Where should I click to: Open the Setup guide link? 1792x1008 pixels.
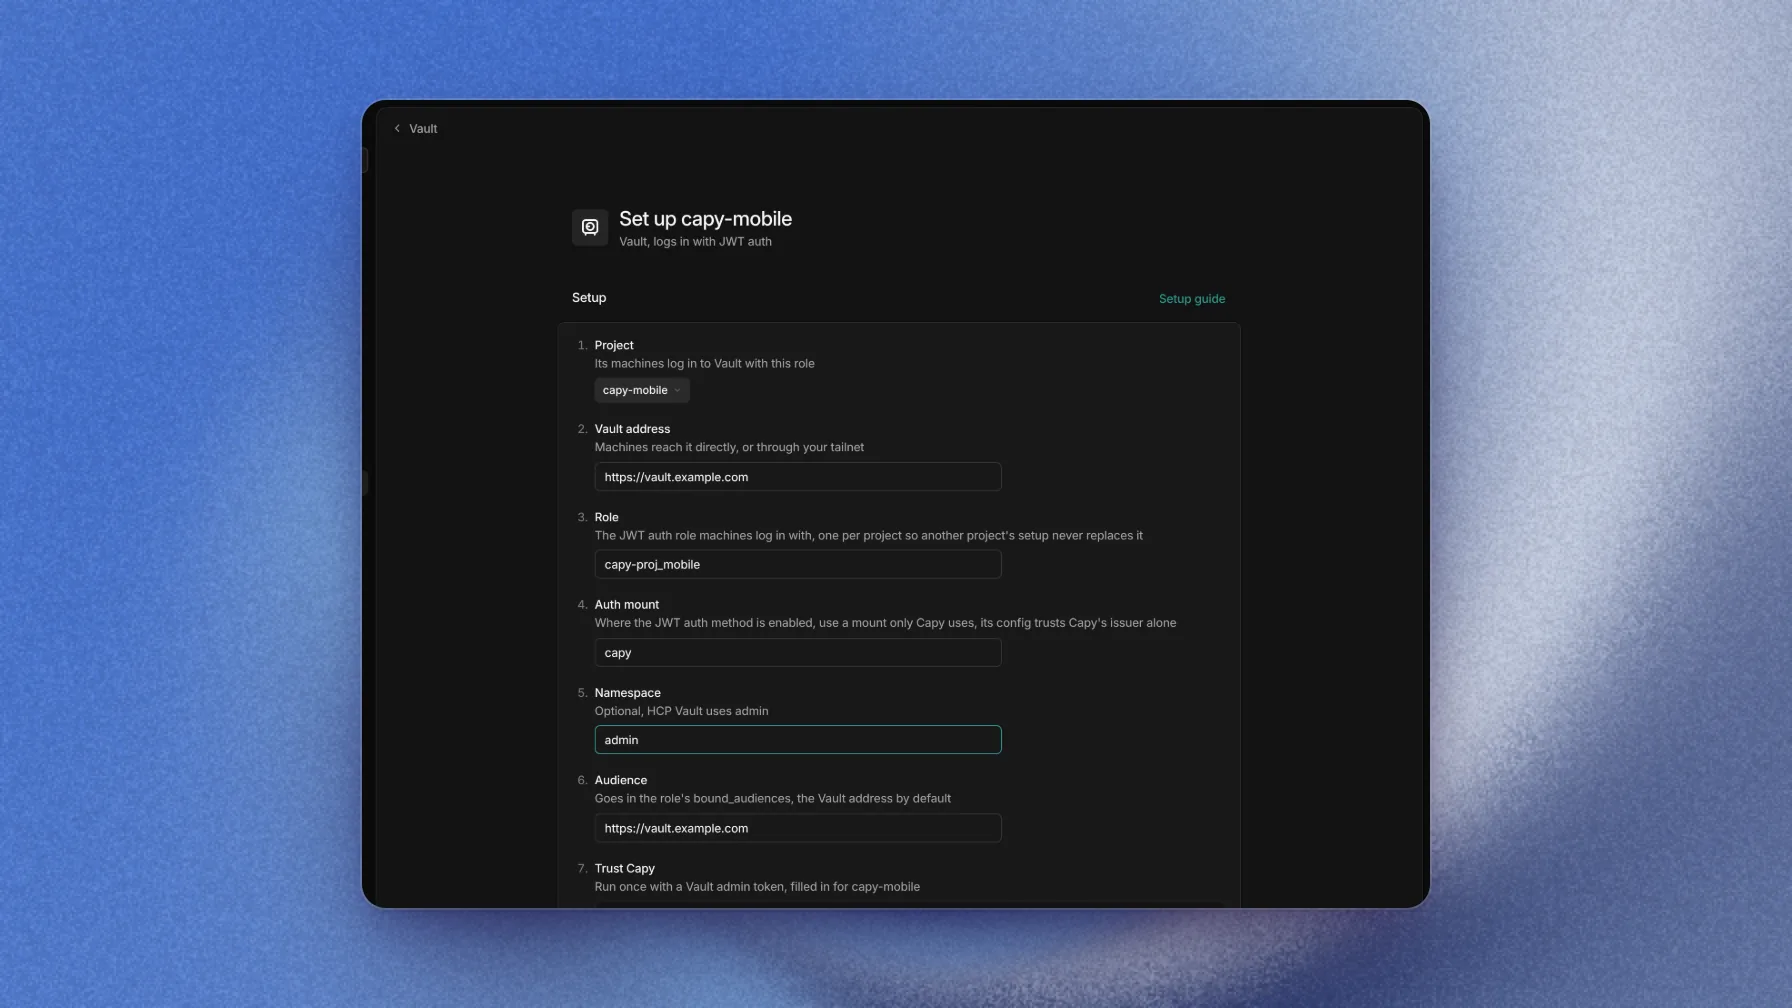[x=1192, y=299]
